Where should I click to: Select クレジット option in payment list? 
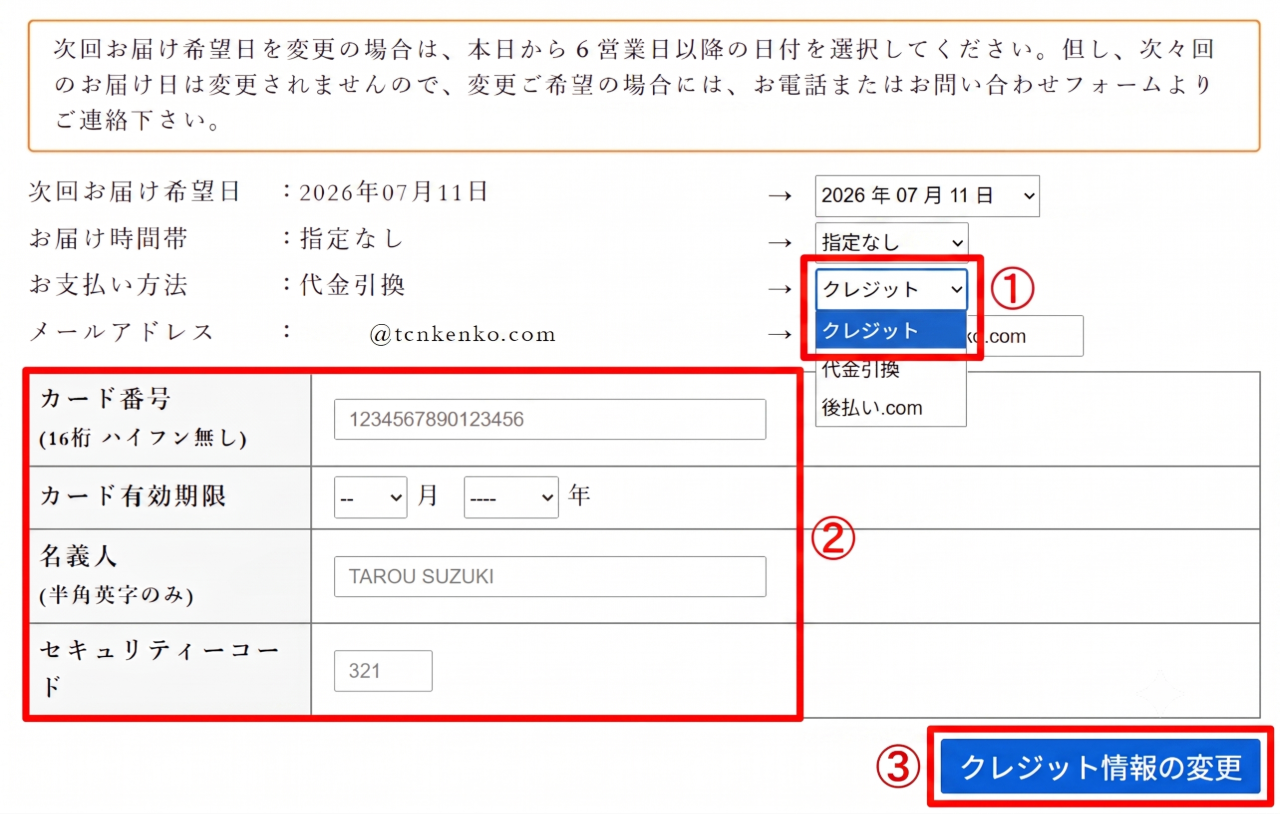pyautogui.click(x=891, y=330)
